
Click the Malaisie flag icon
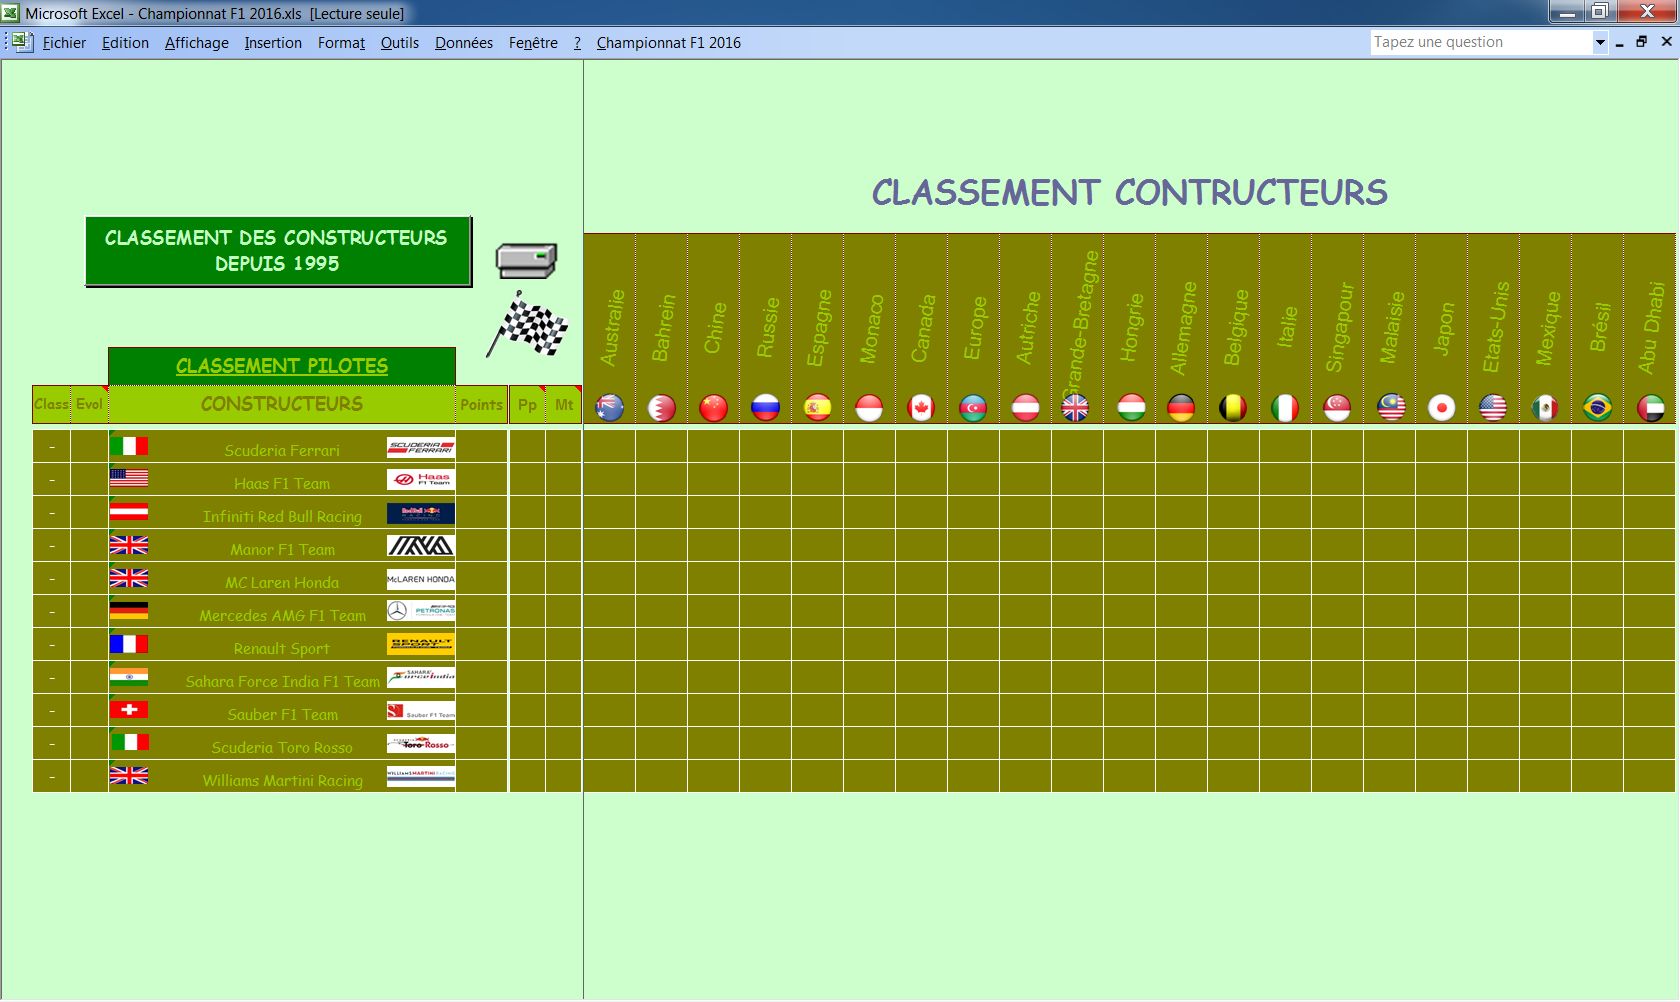tap(1391, 408)
